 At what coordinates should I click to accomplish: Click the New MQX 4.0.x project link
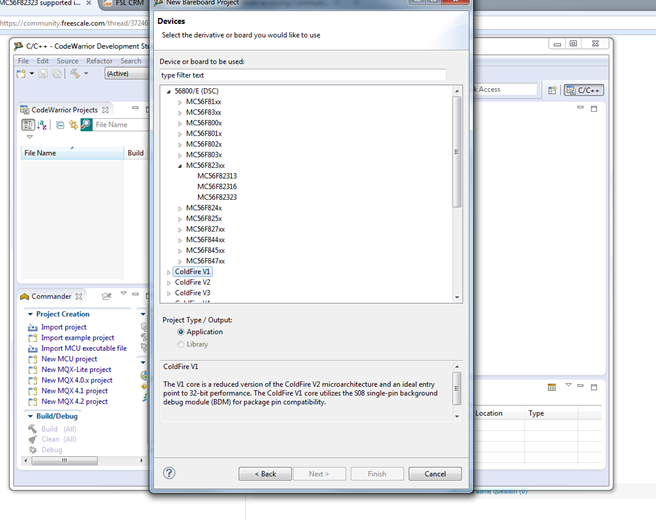coord(77,380)
